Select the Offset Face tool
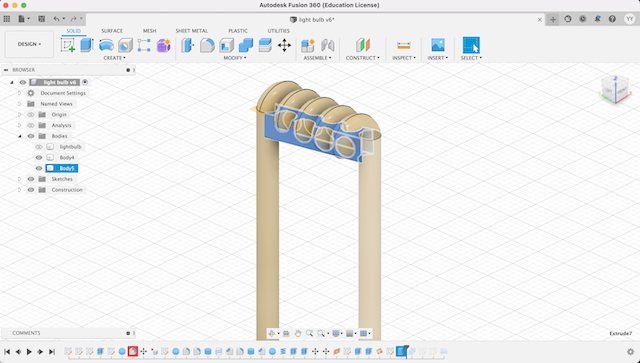Screen dimensions: 640x363 265,45
